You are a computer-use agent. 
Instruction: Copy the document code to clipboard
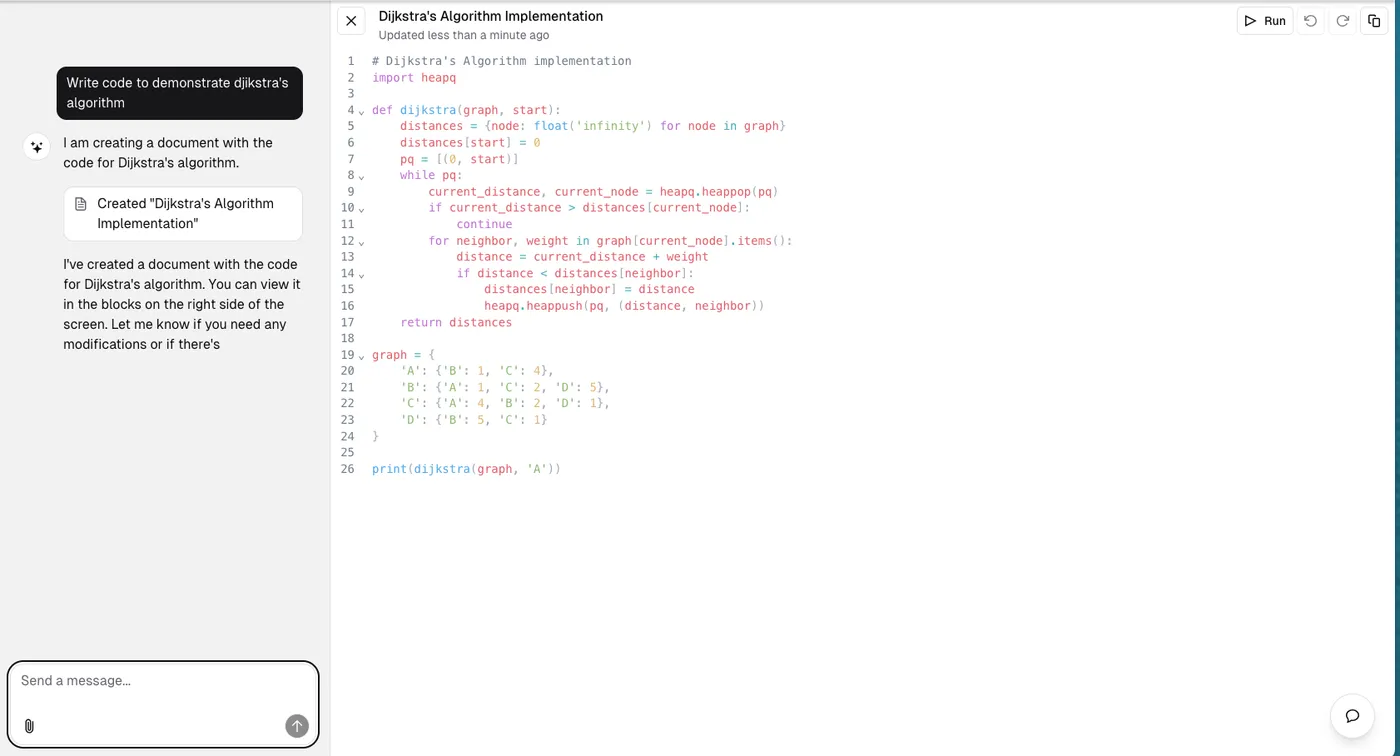(1374, 21)
